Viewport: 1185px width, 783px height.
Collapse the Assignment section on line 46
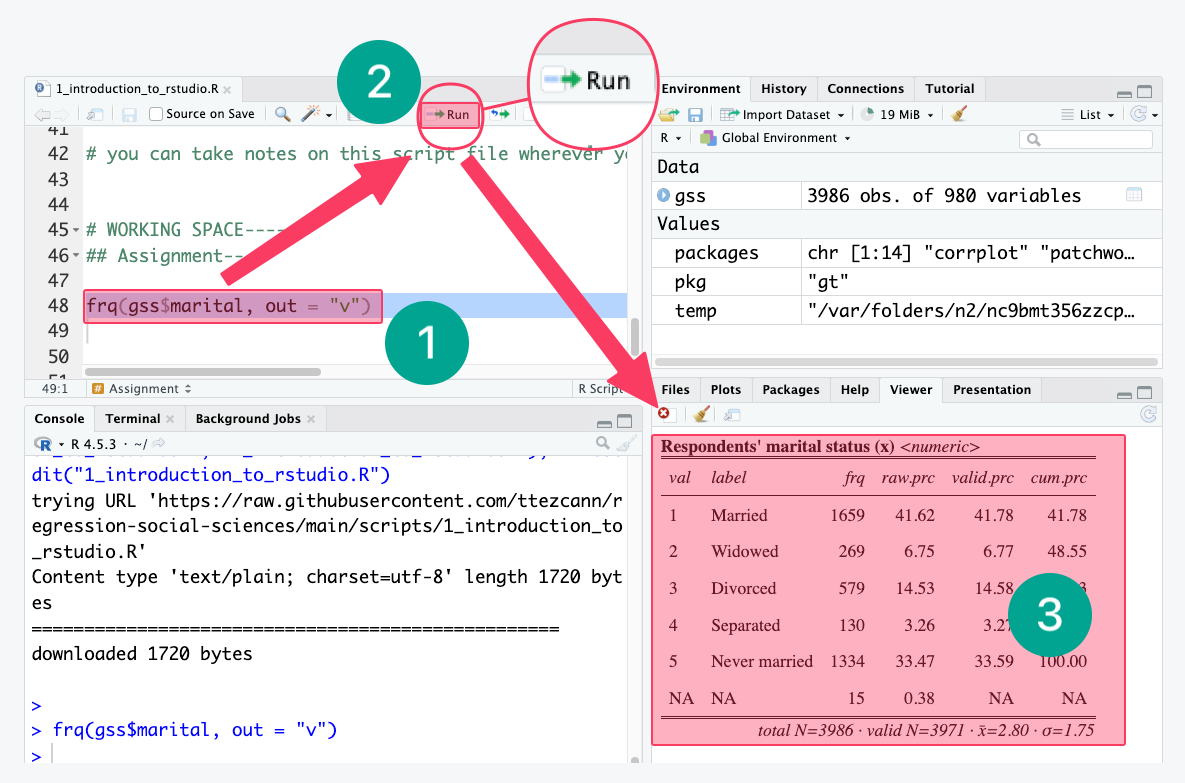76,255
